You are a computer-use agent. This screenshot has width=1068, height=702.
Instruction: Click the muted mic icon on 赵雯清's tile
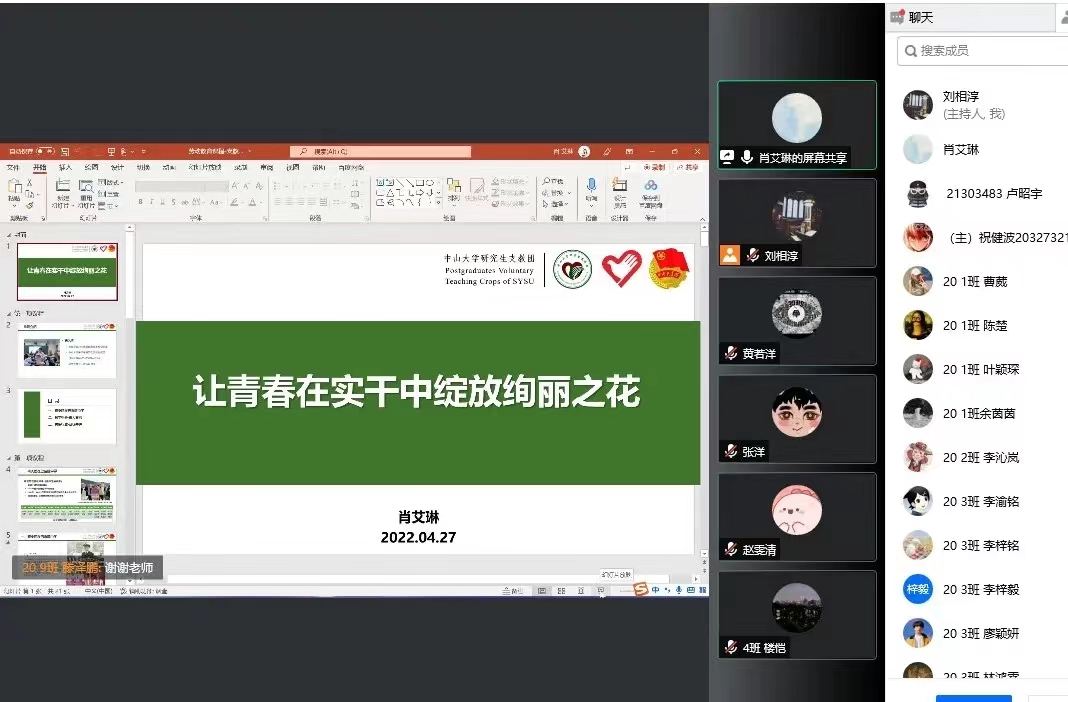[731, 550]
